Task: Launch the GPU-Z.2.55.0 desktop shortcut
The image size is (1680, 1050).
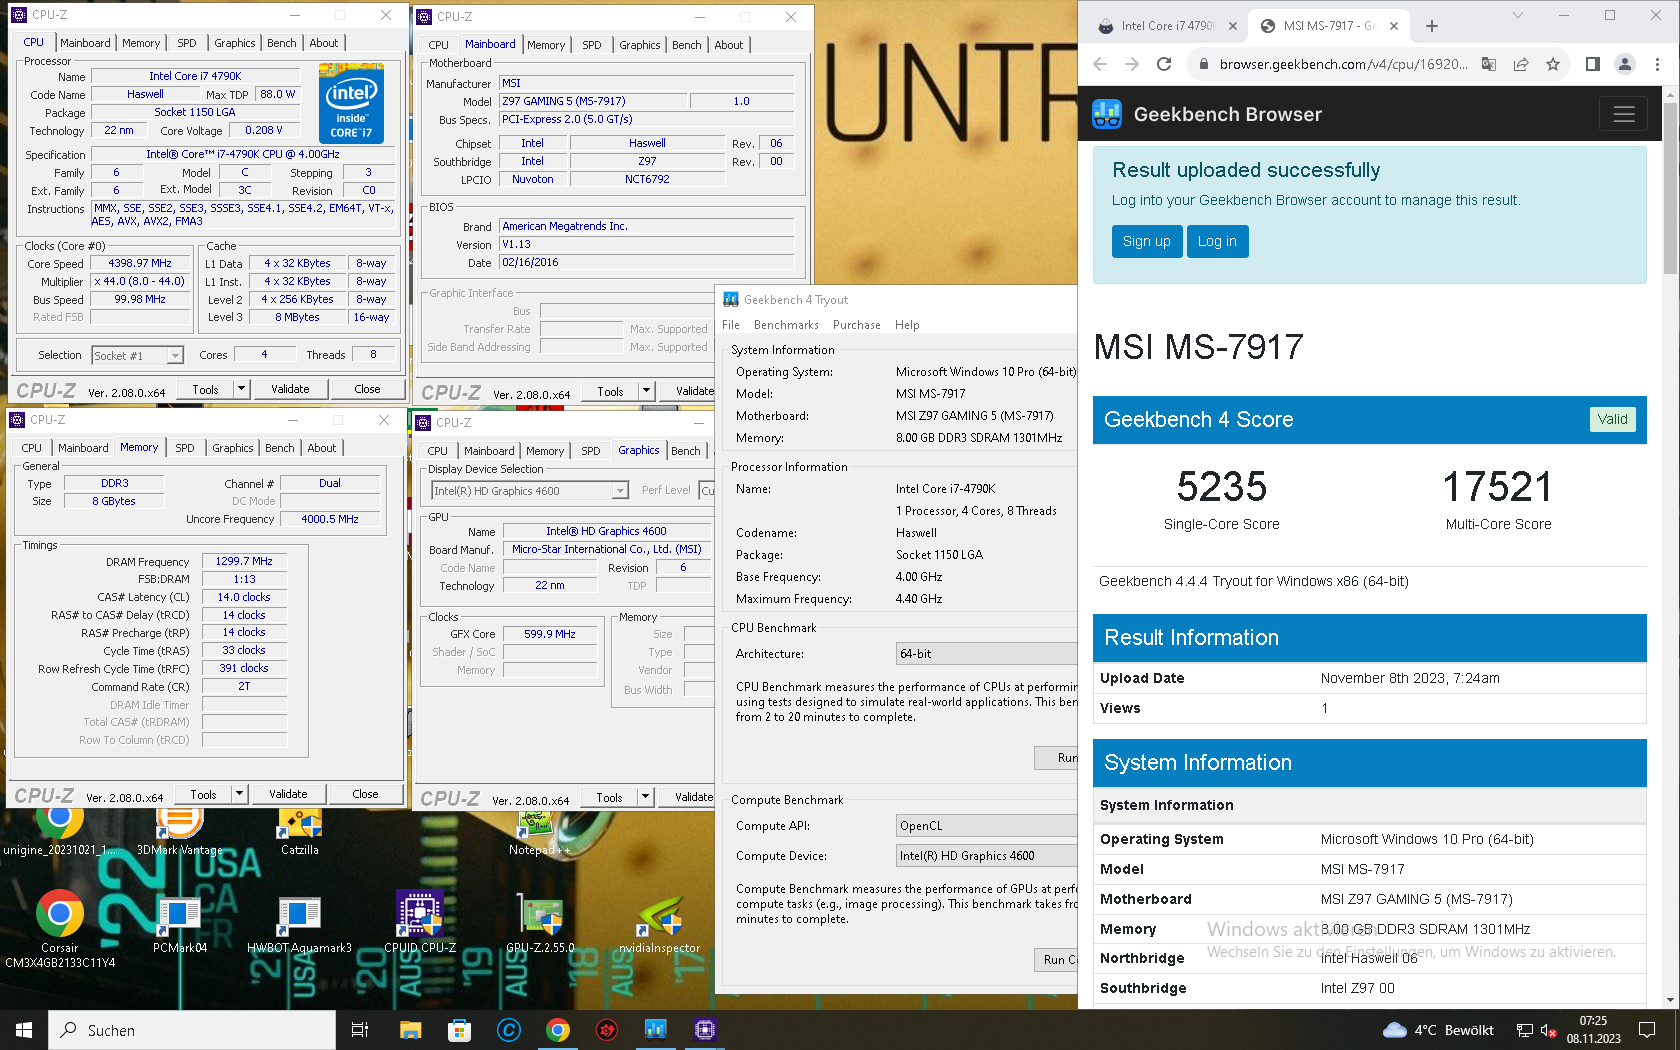Action: (x=540, y=921)
